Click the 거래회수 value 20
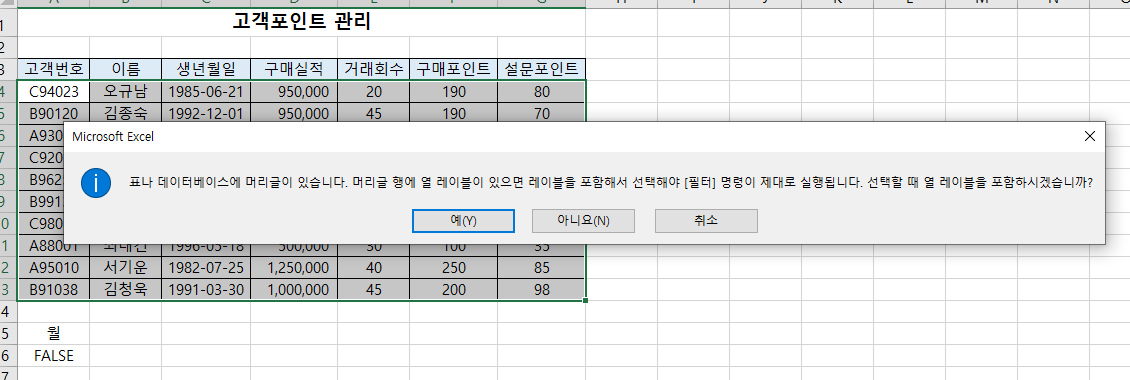The image size is (1130, 380). click(373, 92)
